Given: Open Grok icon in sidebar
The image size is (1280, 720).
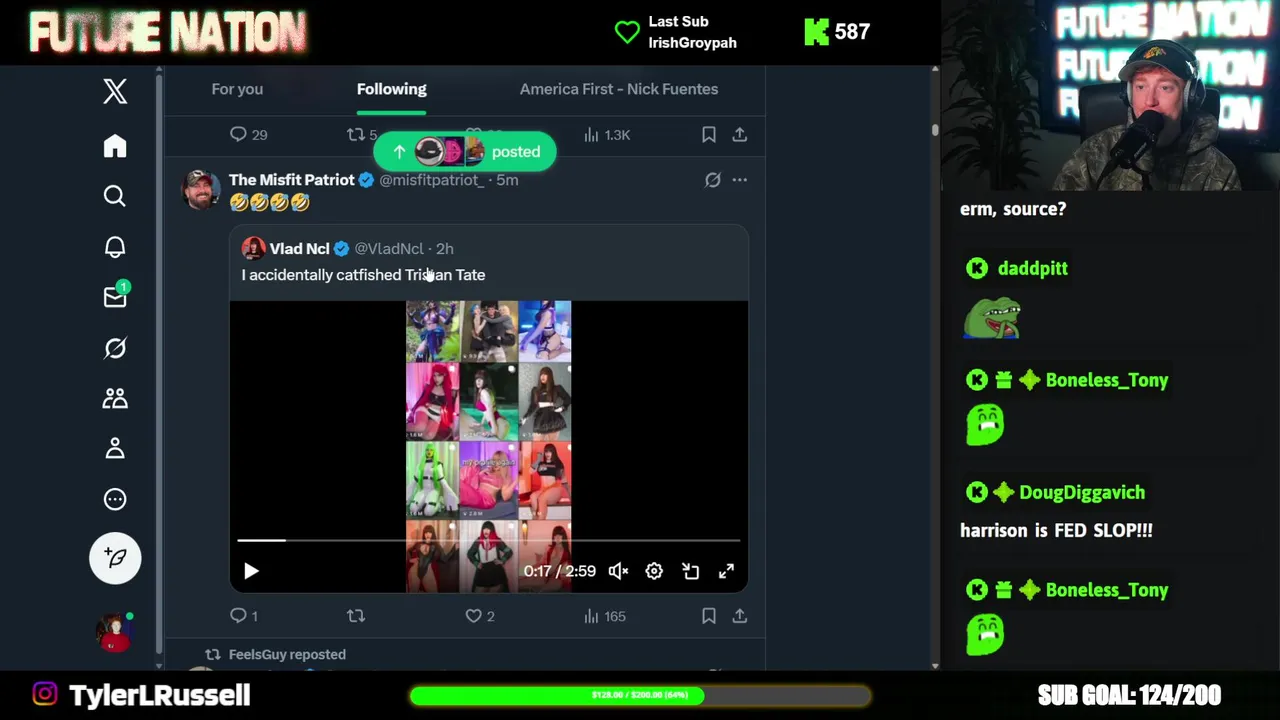Looking at the screenshot, I should point(115,348).
